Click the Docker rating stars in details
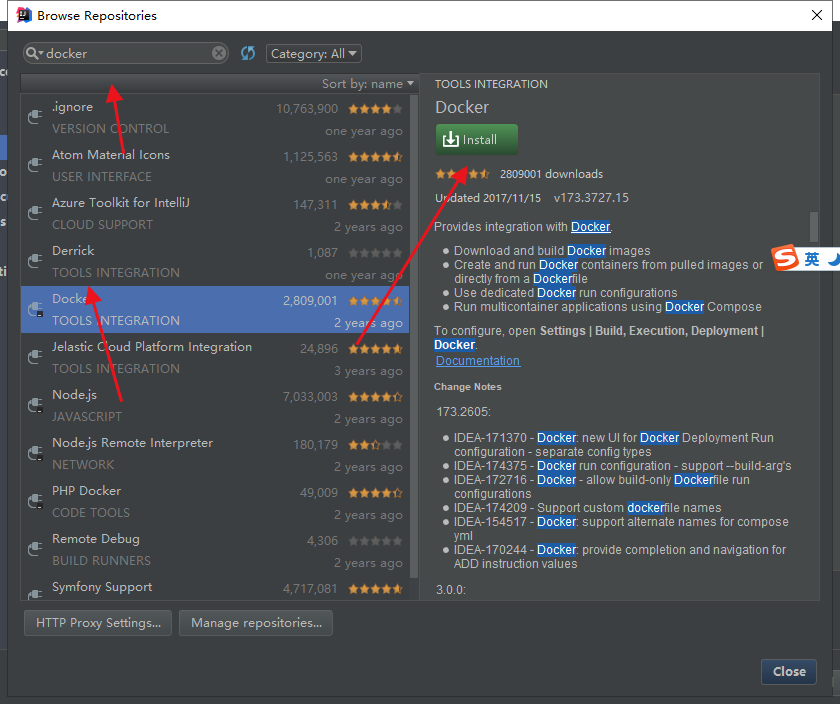840x704 pixels. point(462,174)
